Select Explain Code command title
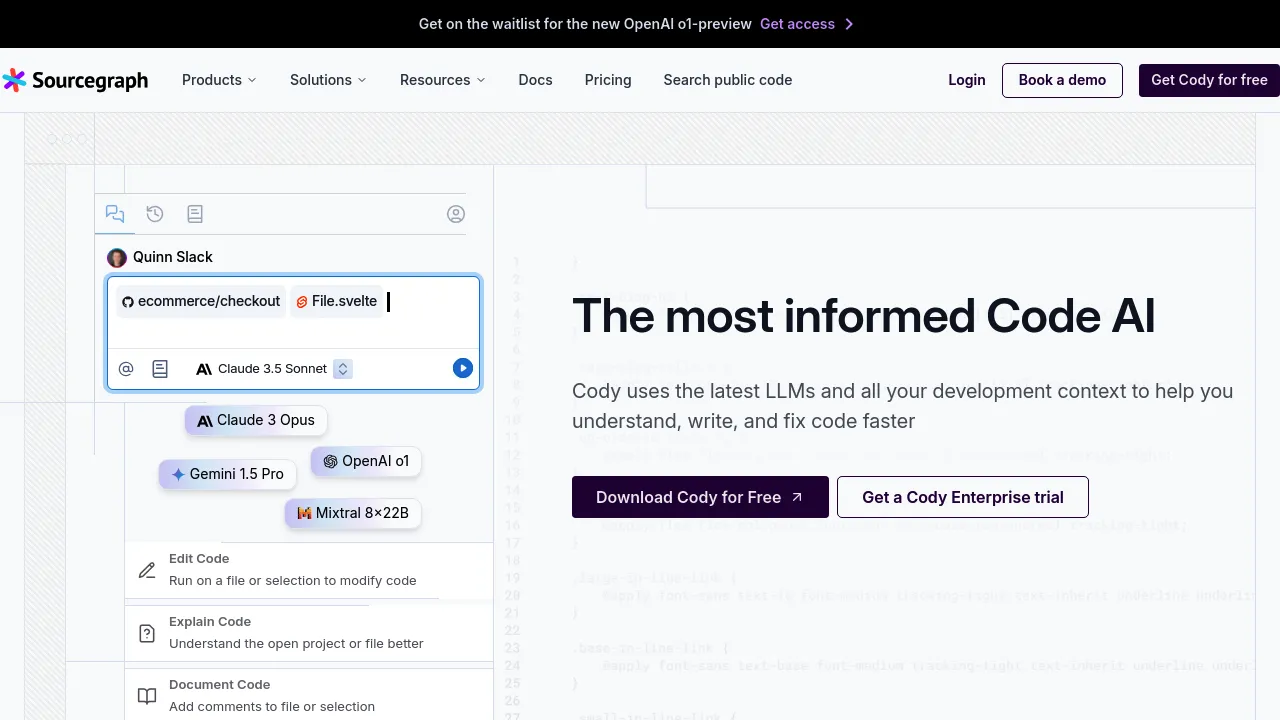The width and height of the screenshot is (1280, 720). point(210,622)
